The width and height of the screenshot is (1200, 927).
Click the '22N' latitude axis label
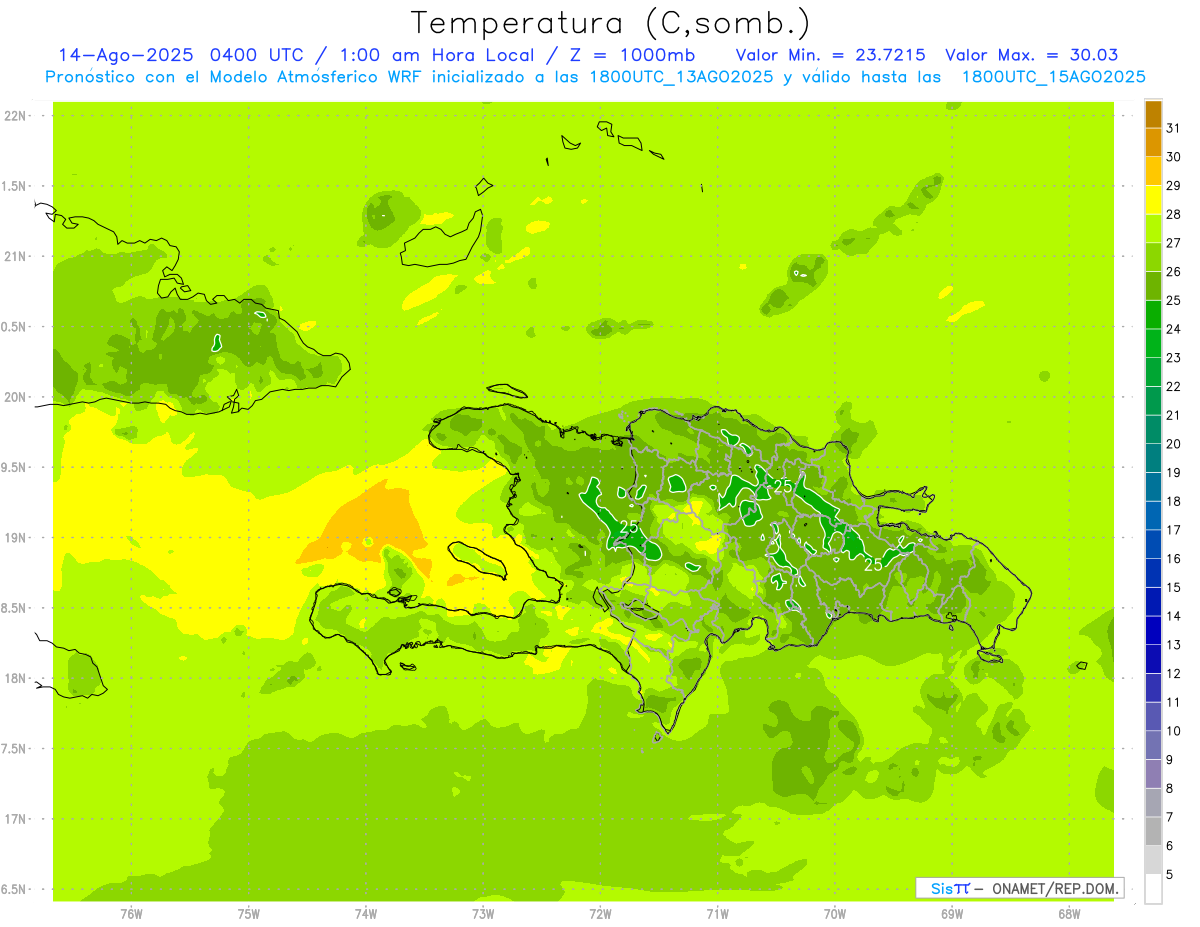(x=16, y=116)
